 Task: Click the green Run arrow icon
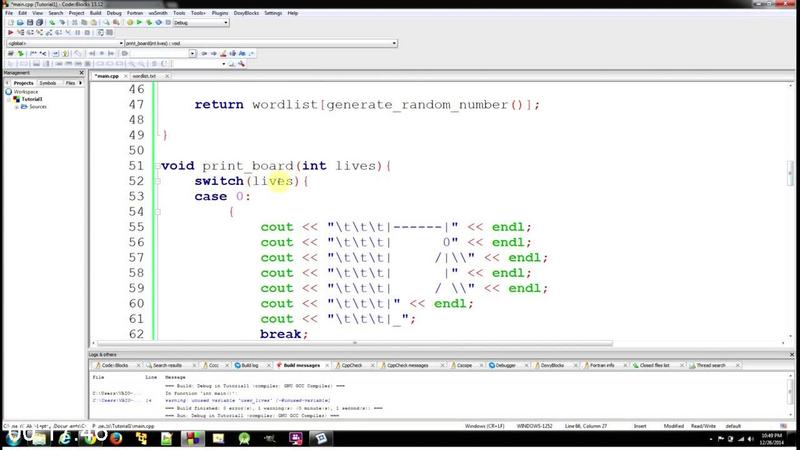click(x=139, y=22)
